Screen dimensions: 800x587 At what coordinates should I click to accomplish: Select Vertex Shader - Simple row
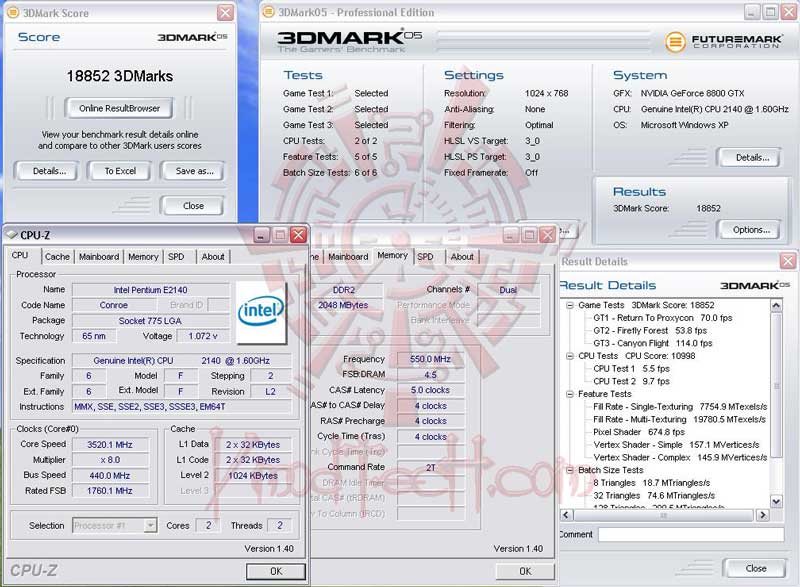click(x=676, y=445)
